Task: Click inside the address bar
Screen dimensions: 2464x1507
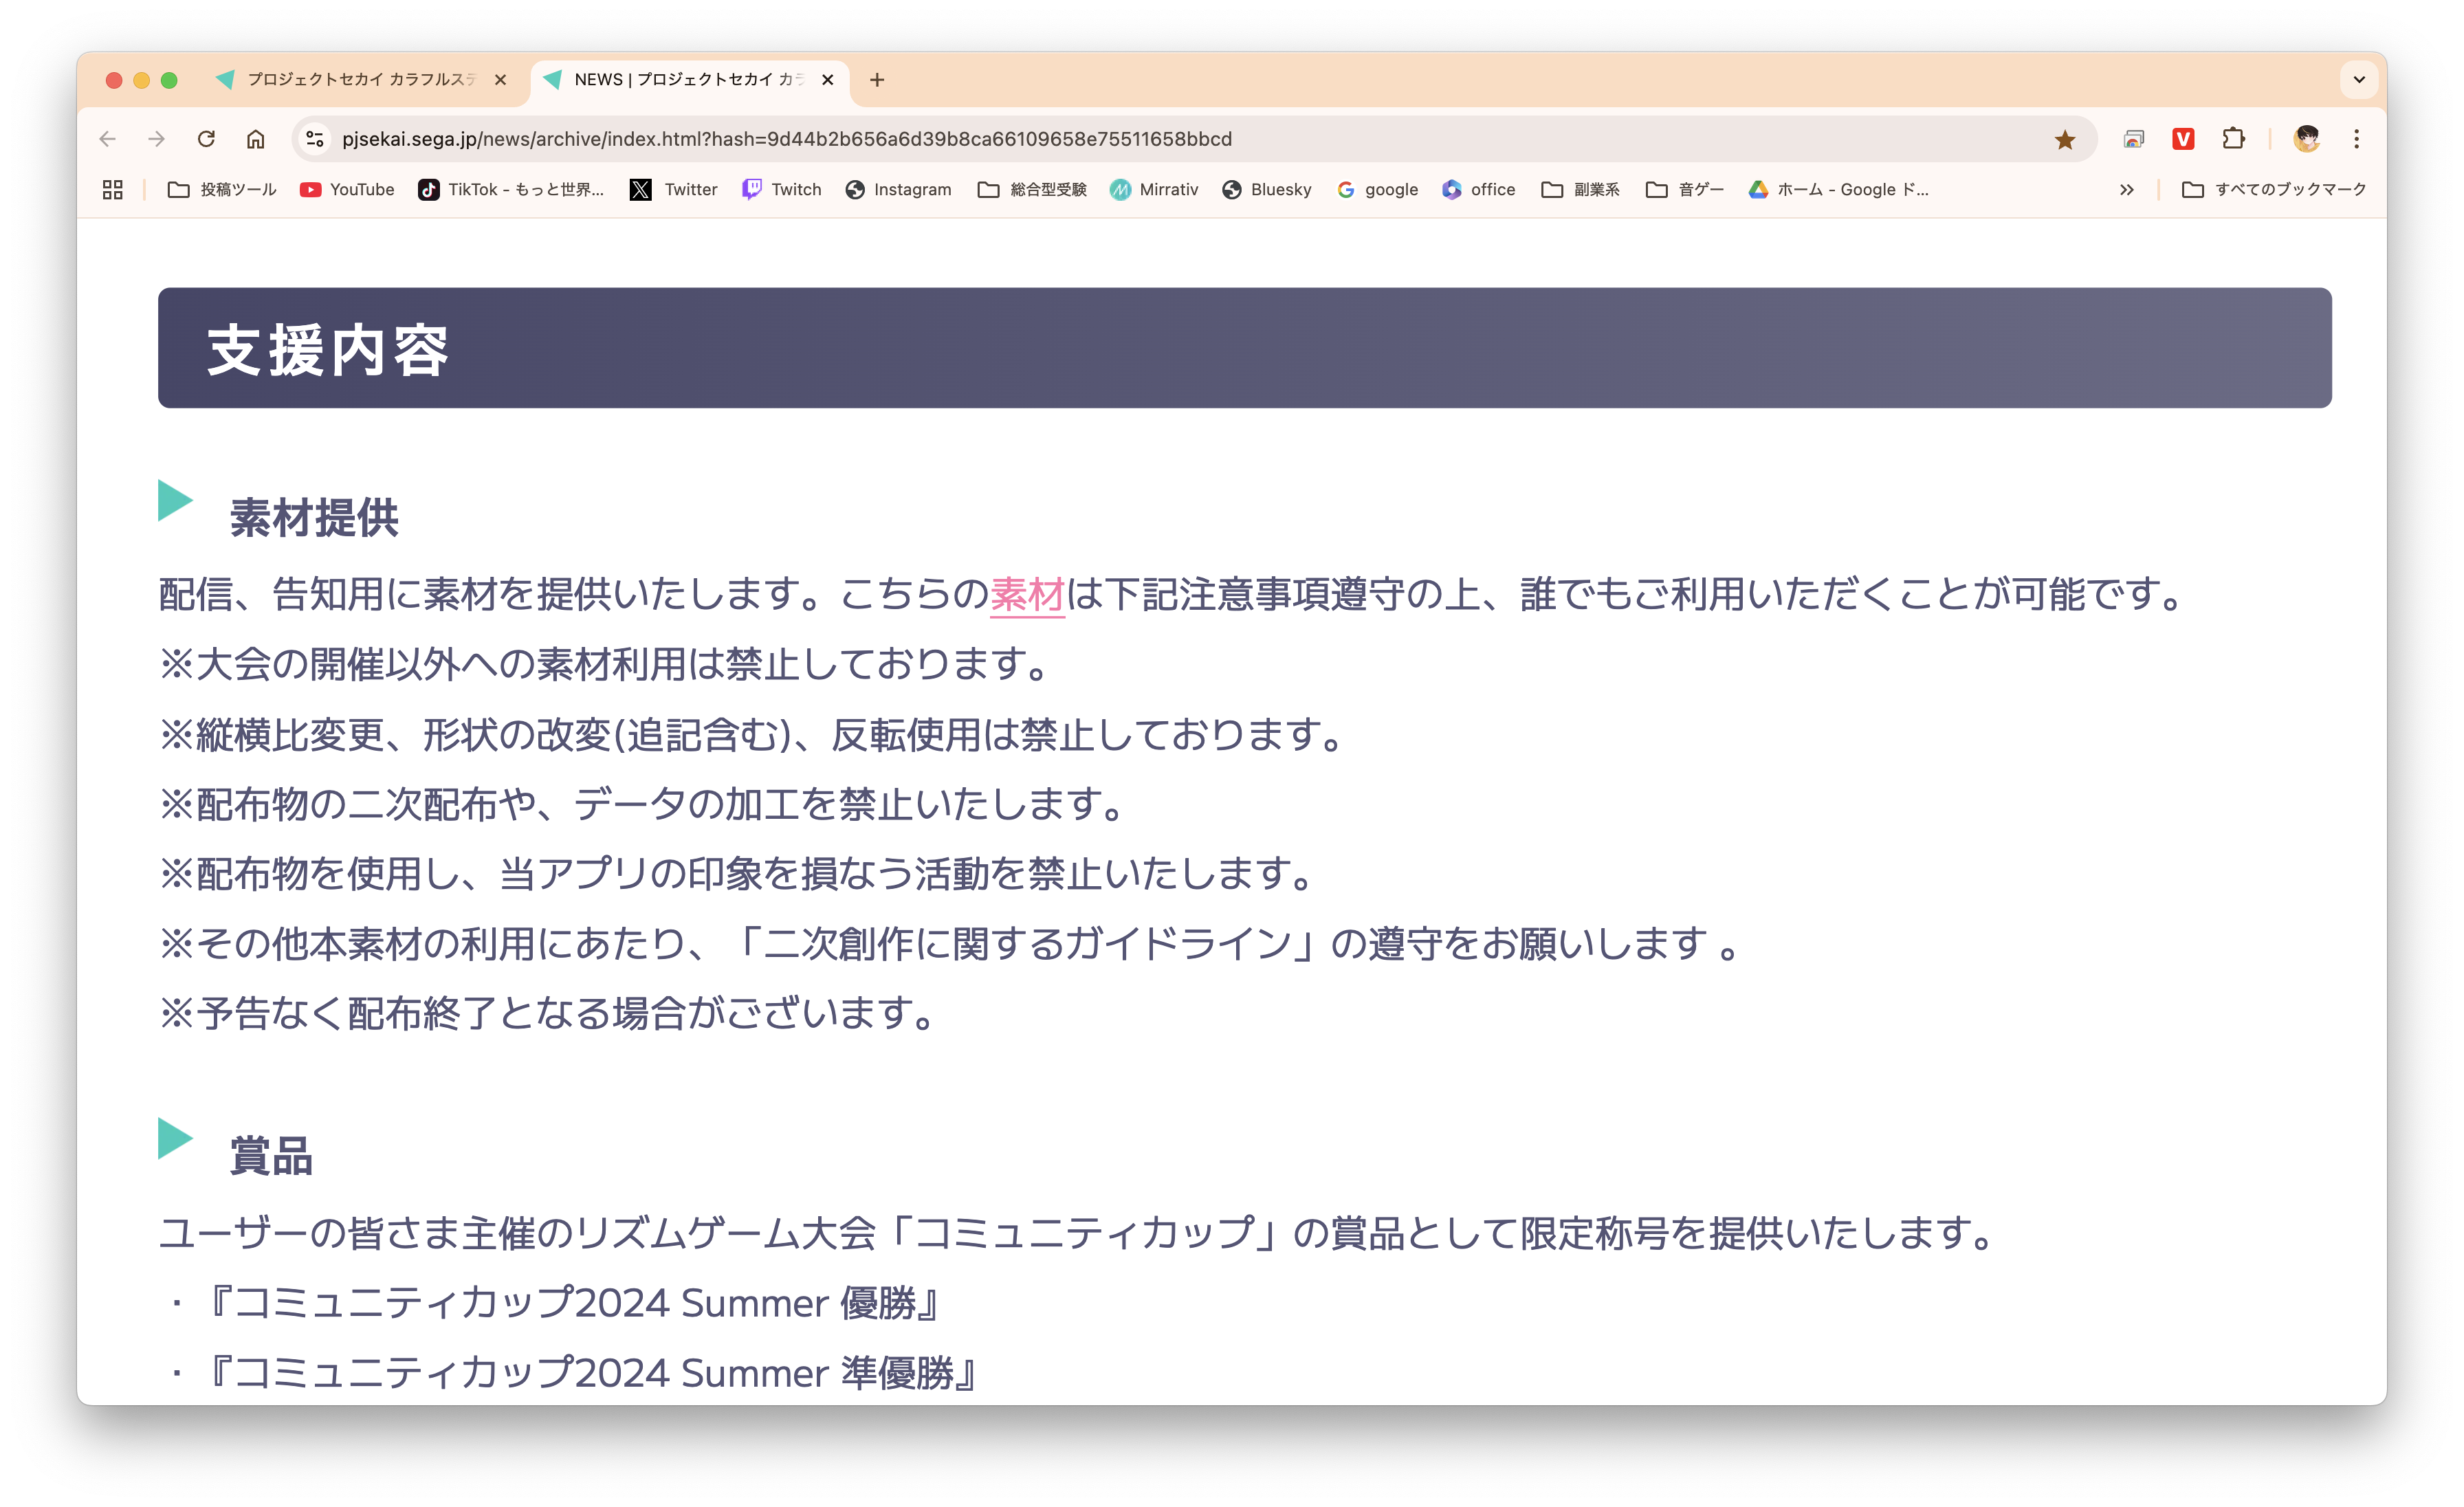Action: pos(800,139)
